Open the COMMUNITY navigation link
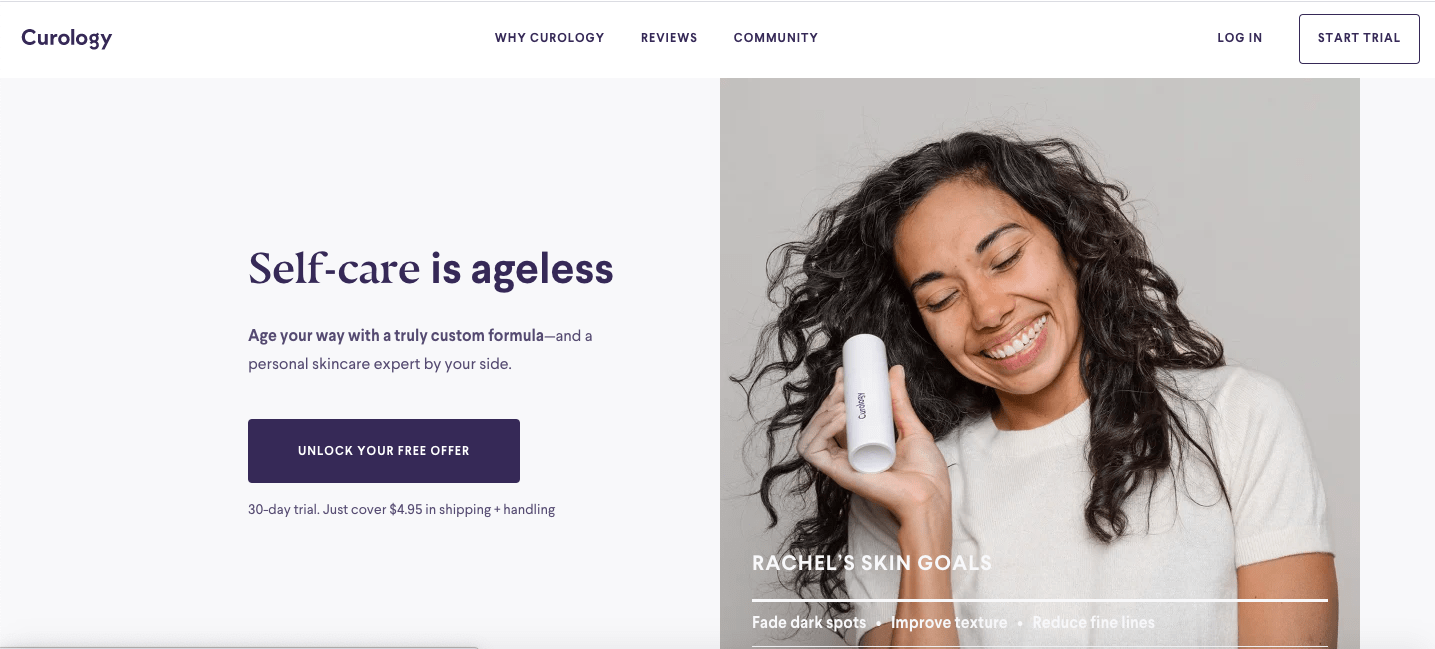Viewport: 1435px width, 649px height. (776, 38)
